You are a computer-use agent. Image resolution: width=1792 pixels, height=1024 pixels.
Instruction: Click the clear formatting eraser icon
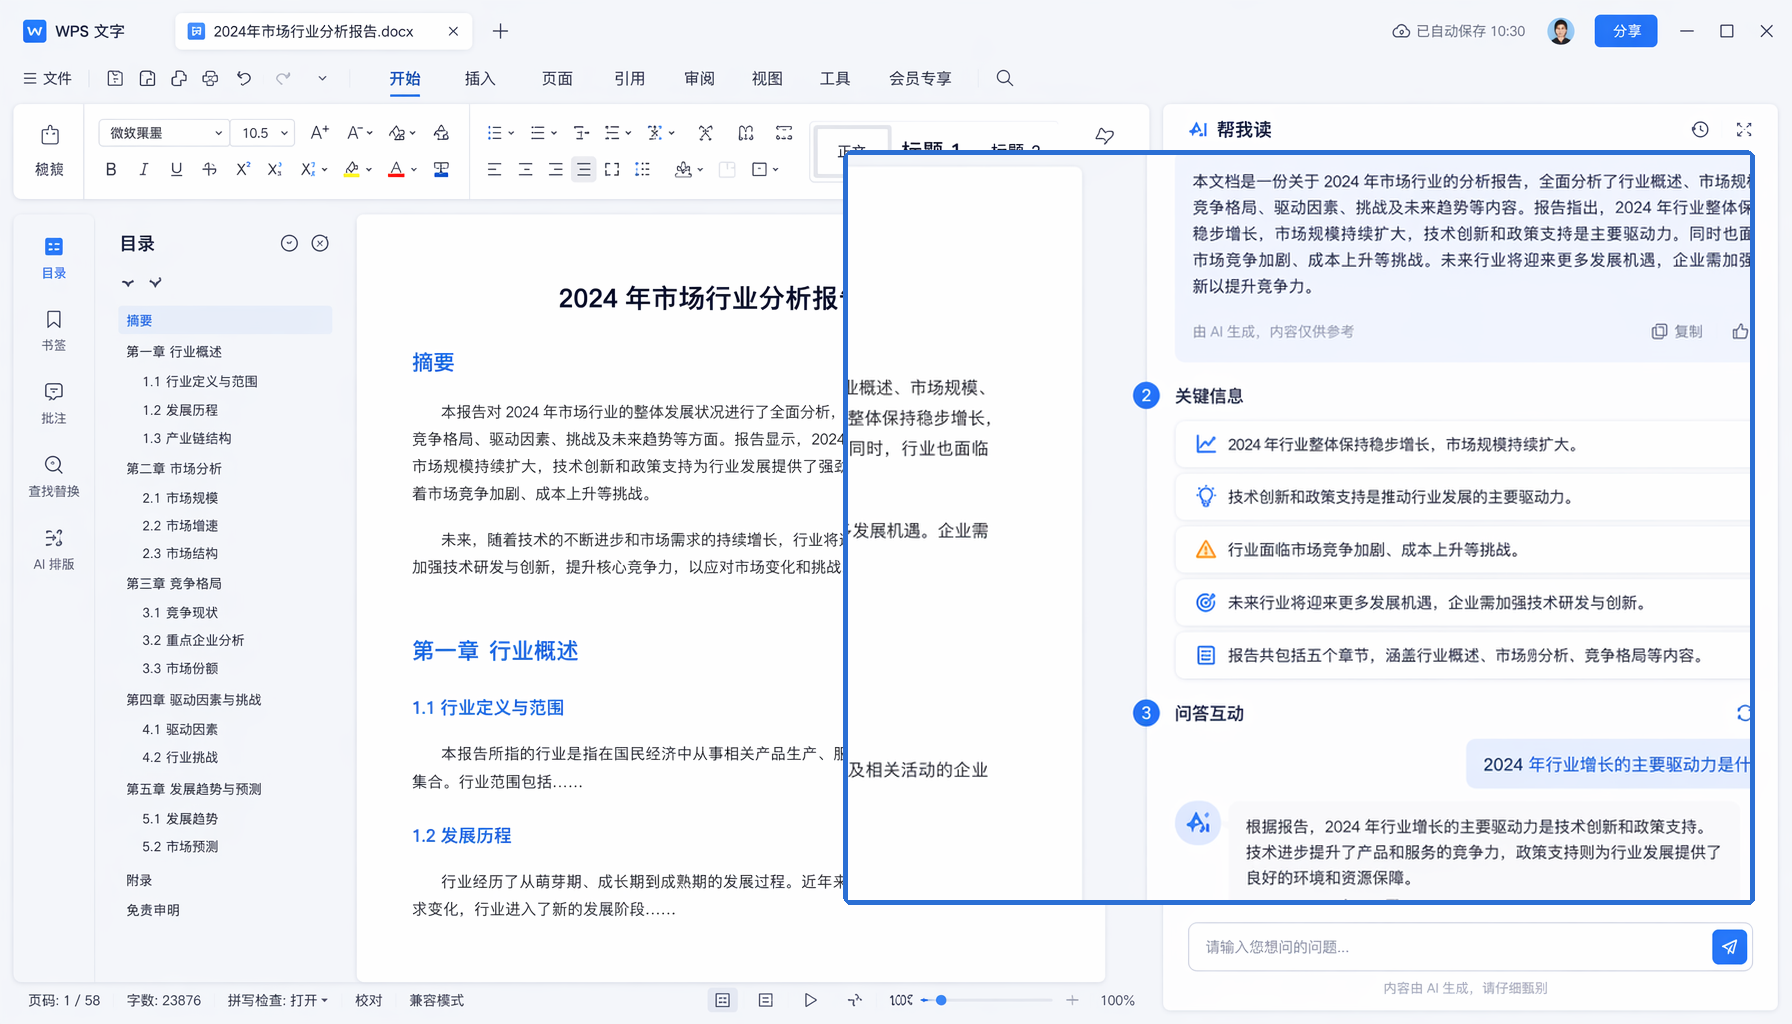coord(441,133)
